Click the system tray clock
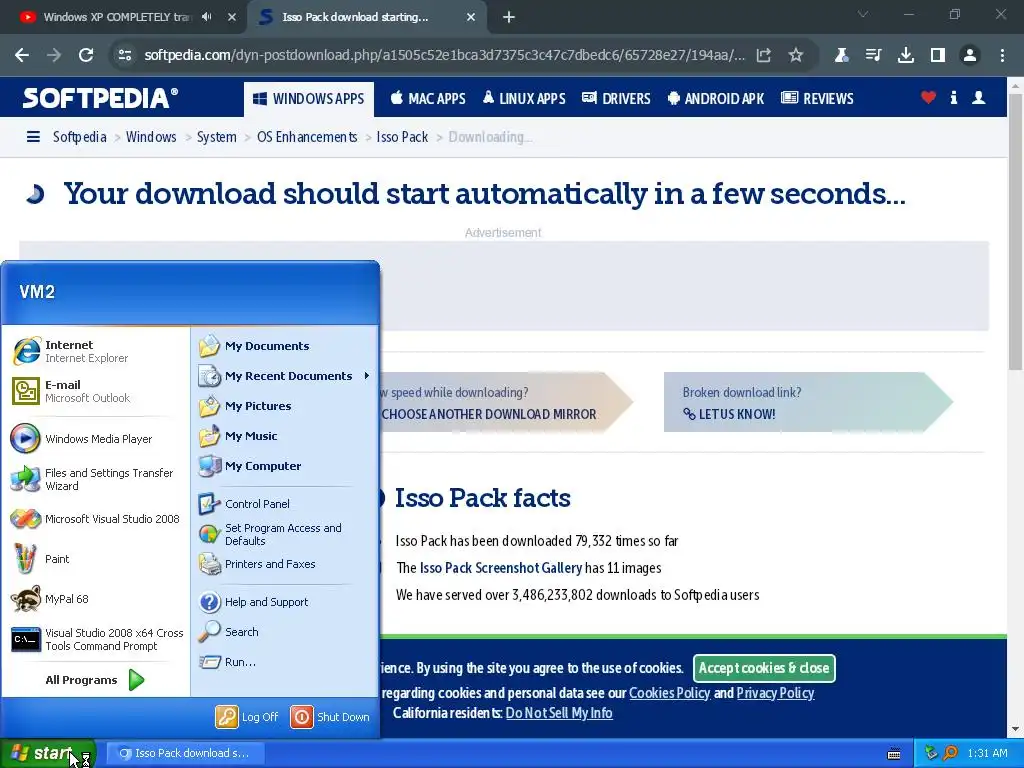The height and width of the screenshot is (768, 1024). [x=987, y=753]
